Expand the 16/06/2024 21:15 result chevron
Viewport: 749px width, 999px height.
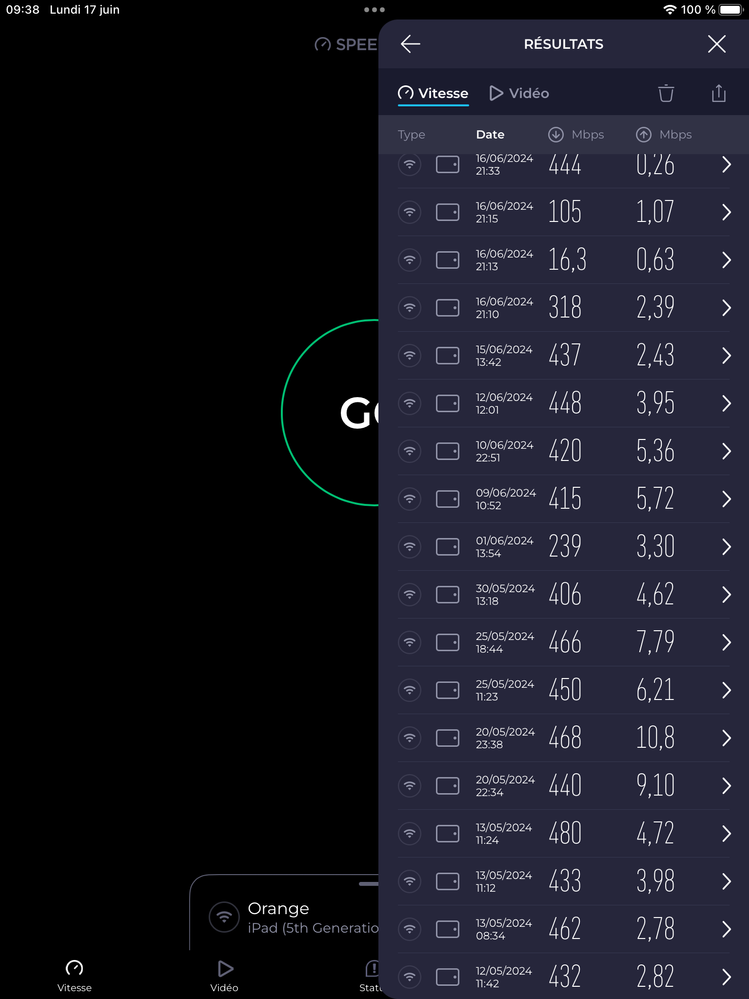pyautogui.click(x=726, y=212)
